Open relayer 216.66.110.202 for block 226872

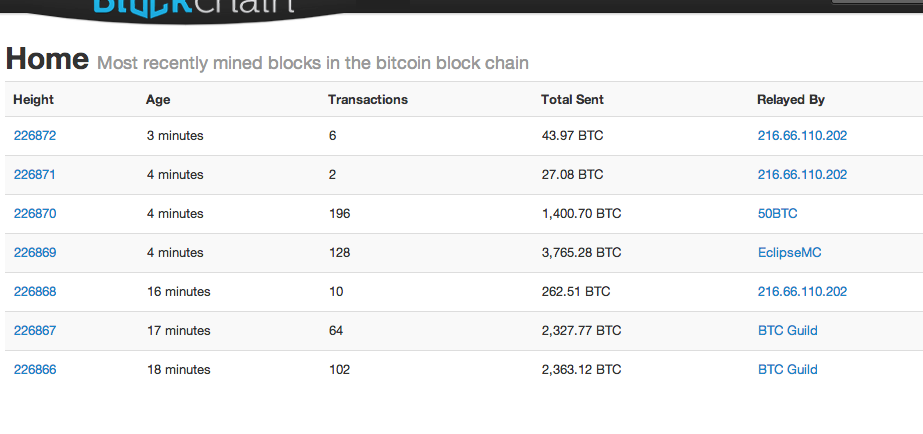(802, 136)
